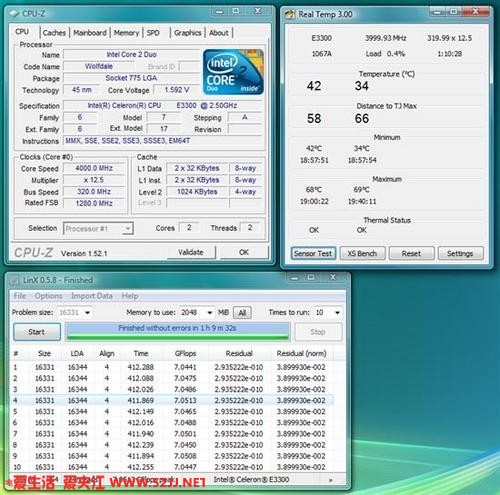Screen dimensions: 500x495
Task: Click the LDA column header
Action: (77, 353)
